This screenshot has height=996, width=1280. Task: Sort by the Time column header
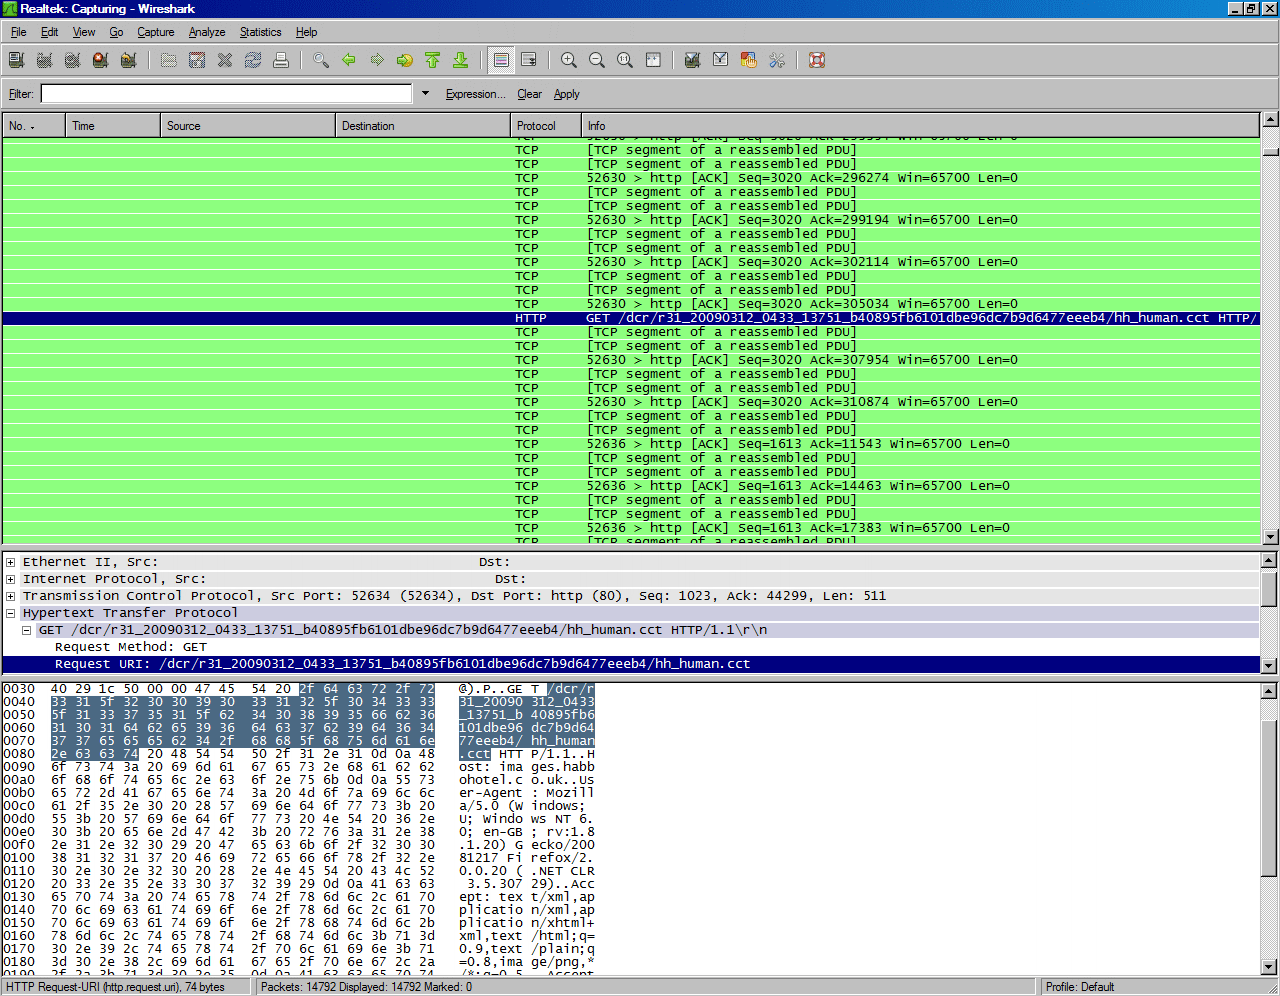113,126
